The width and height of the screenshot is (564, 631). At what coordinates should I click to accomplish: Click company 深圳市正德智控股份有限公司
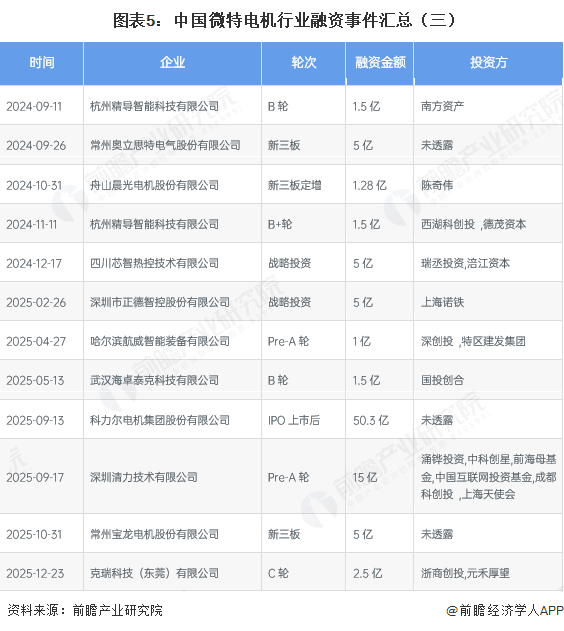click(160, 302)
